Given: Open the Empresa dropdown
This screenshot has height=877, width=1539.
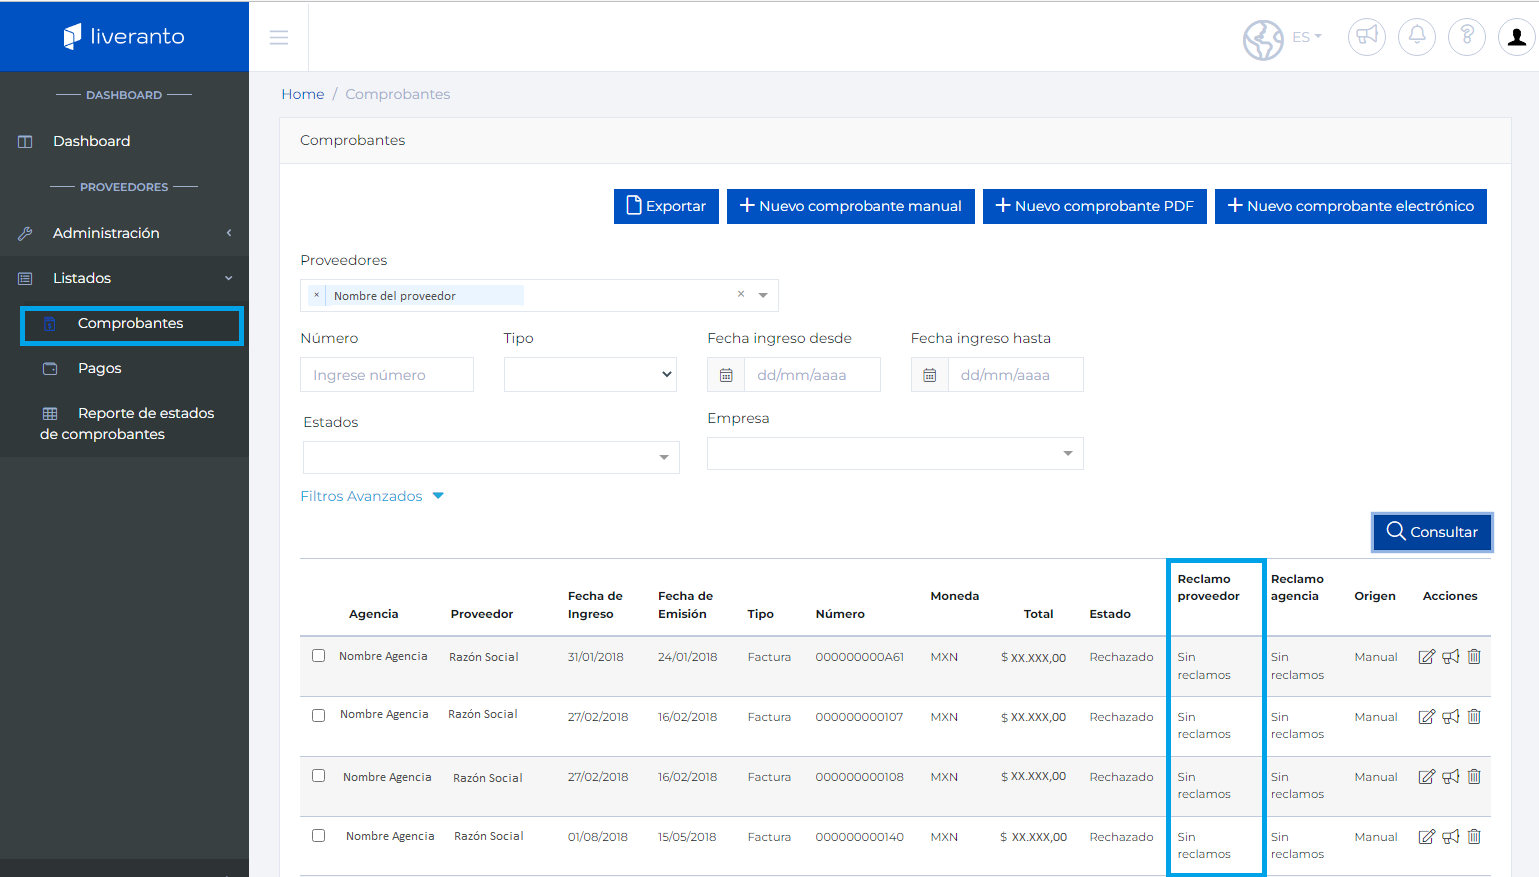Looking at the screenshot, I should (x=895, y=453).
